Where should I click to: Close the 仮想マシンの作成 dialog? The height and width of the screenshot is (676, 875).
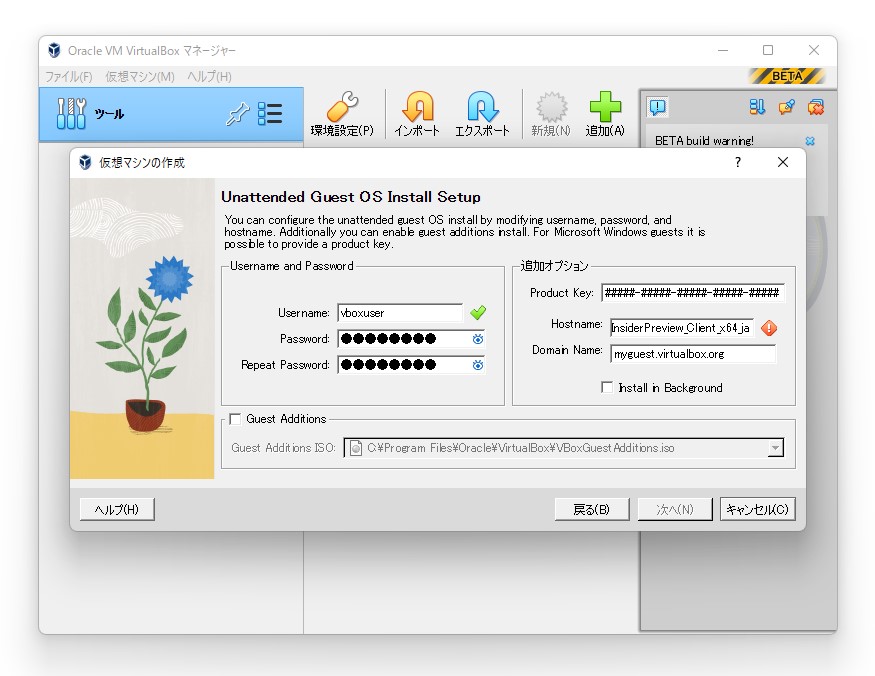pos(783,162)
